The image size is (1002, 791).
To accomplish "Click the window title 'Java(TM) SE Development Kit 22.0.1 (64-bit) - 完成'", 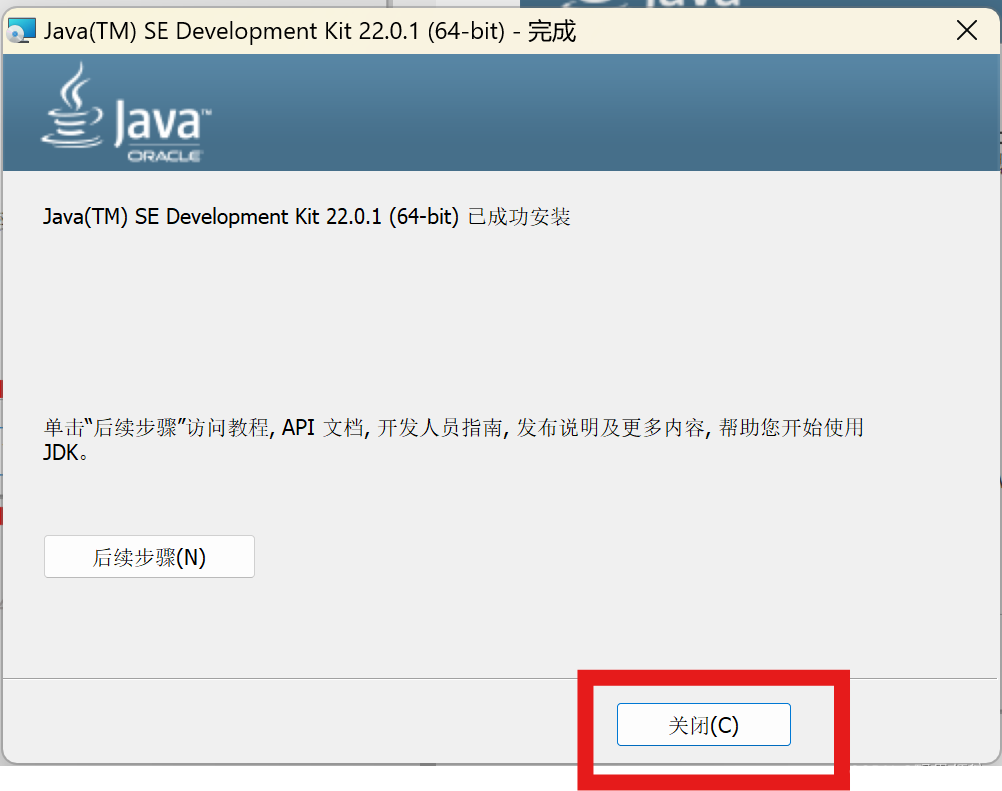I will pyautogui.click(x=309, y=31).
